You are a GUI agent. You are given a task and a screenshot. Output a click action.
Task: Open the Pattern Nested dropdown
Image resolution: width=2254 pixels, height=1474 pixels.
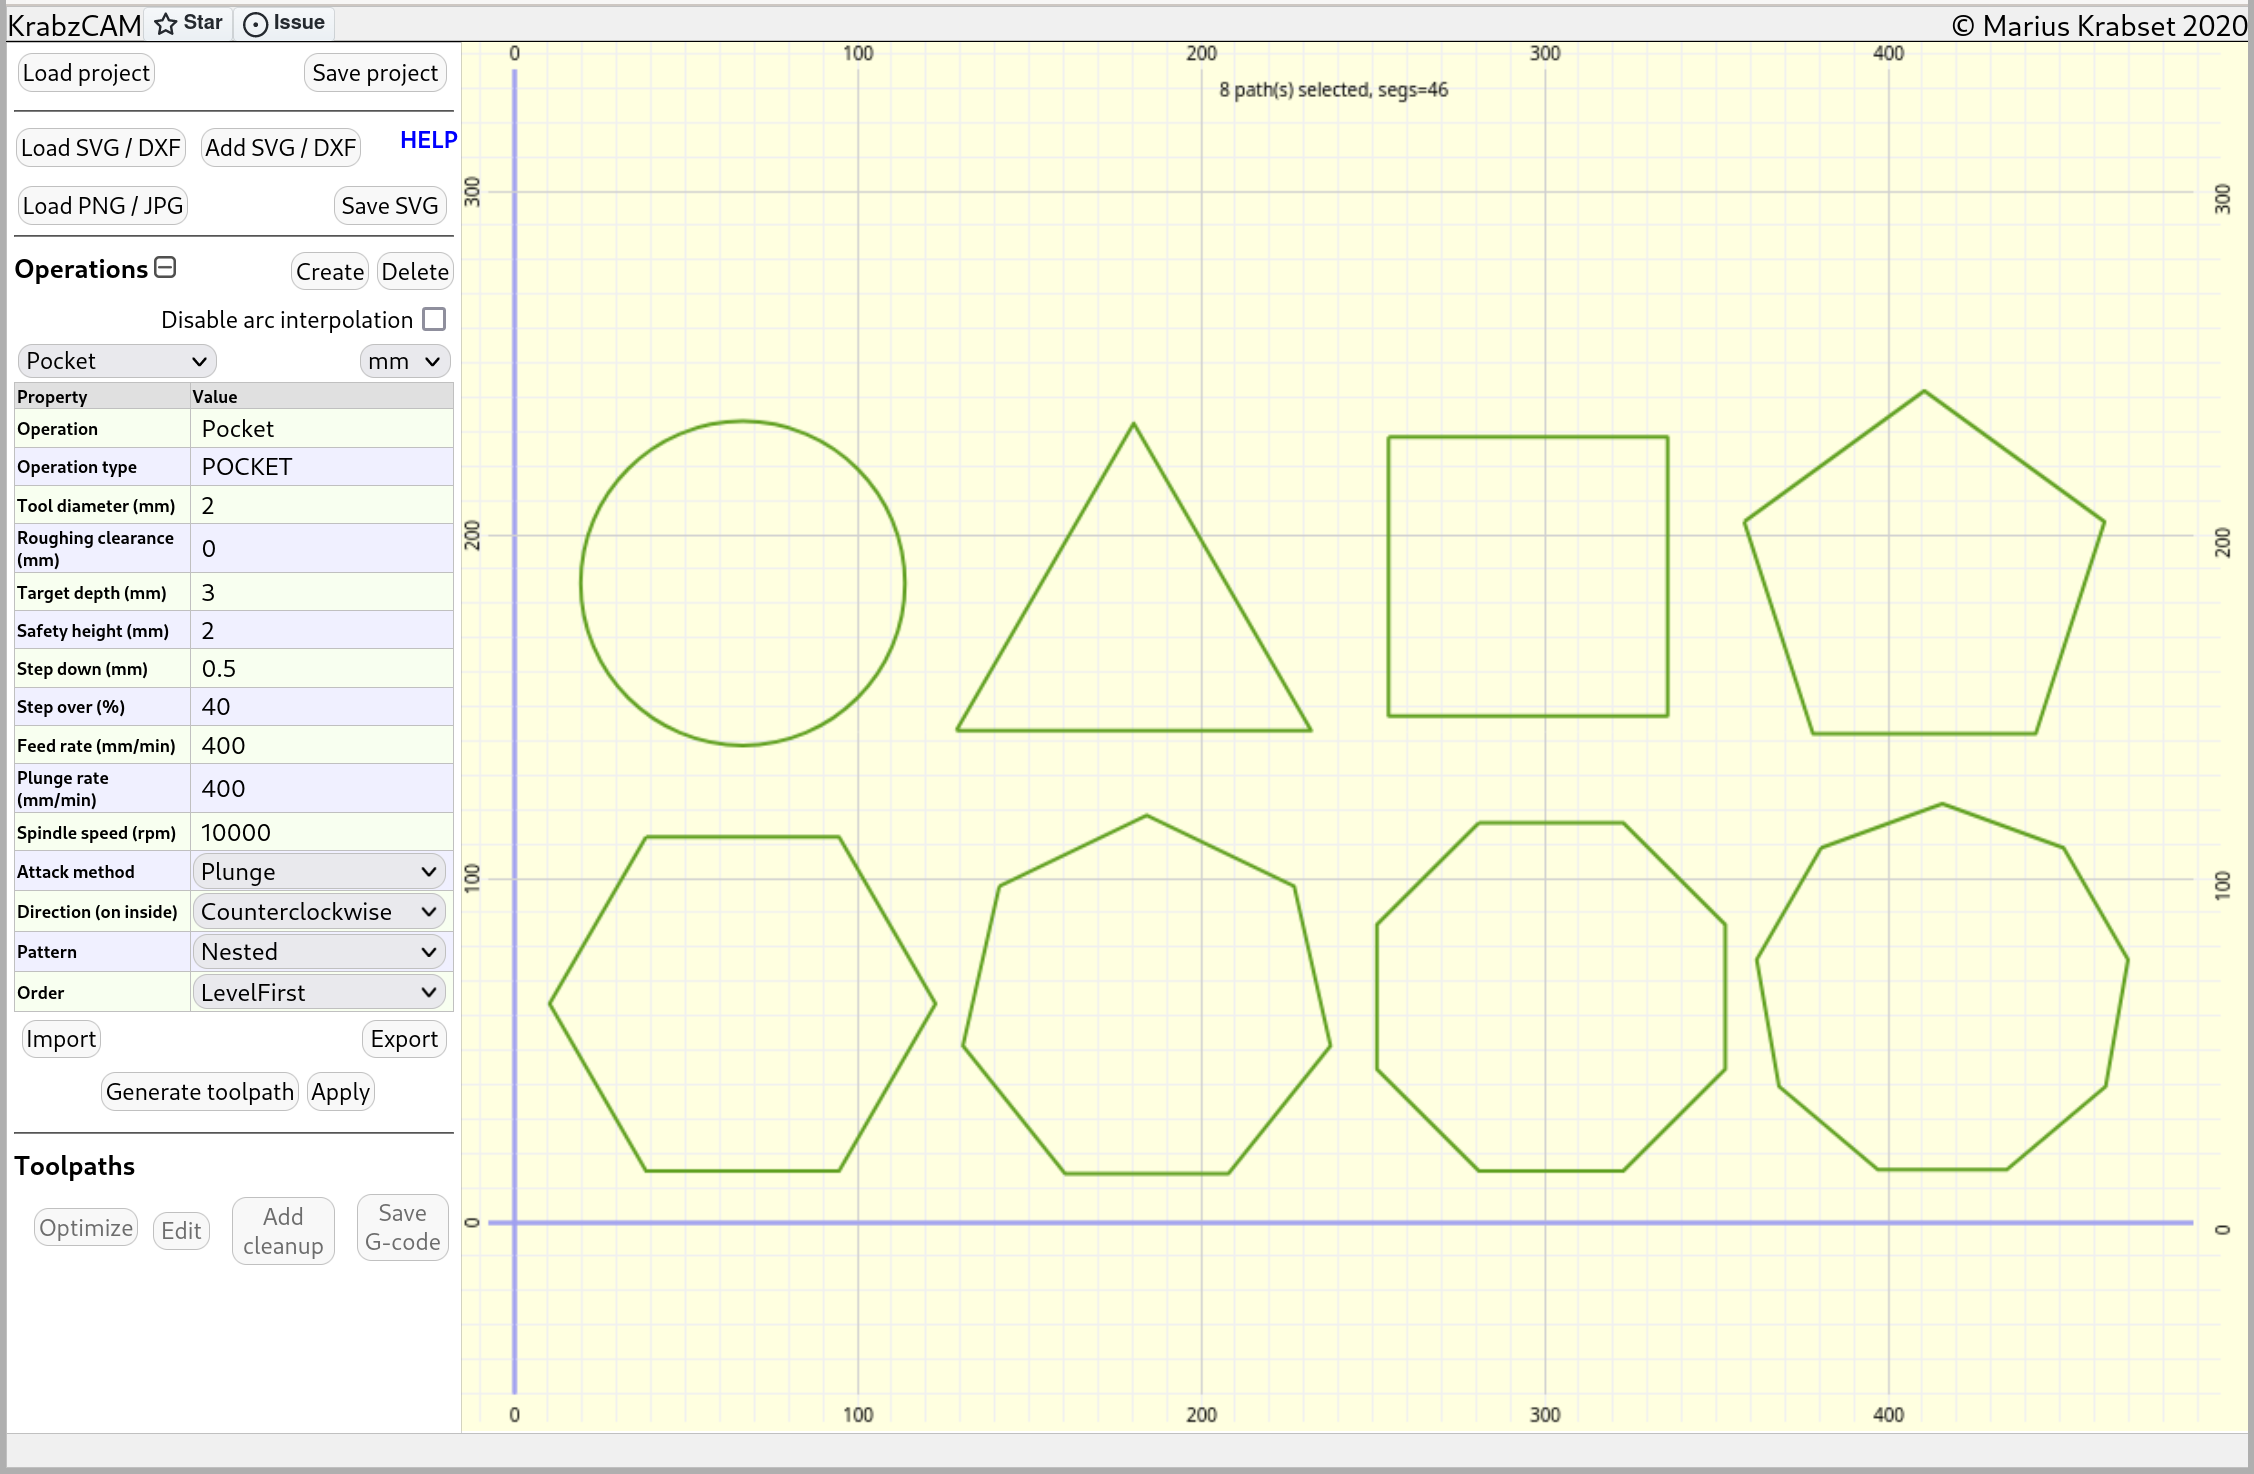tap(319, 951)
